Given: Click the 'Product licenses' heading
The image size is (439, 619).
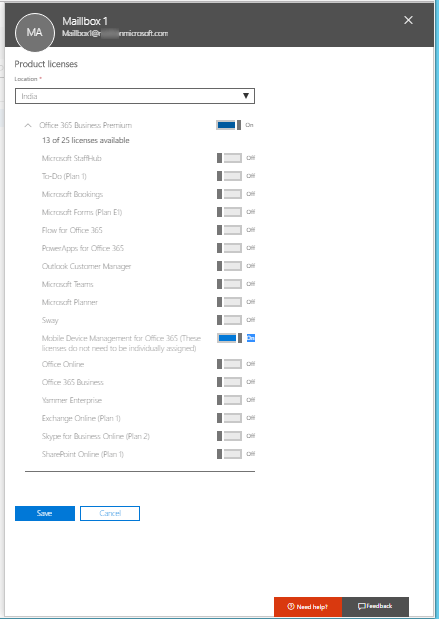Looking at the screenshot, I should pyautogui.click(x=46, y=64).
